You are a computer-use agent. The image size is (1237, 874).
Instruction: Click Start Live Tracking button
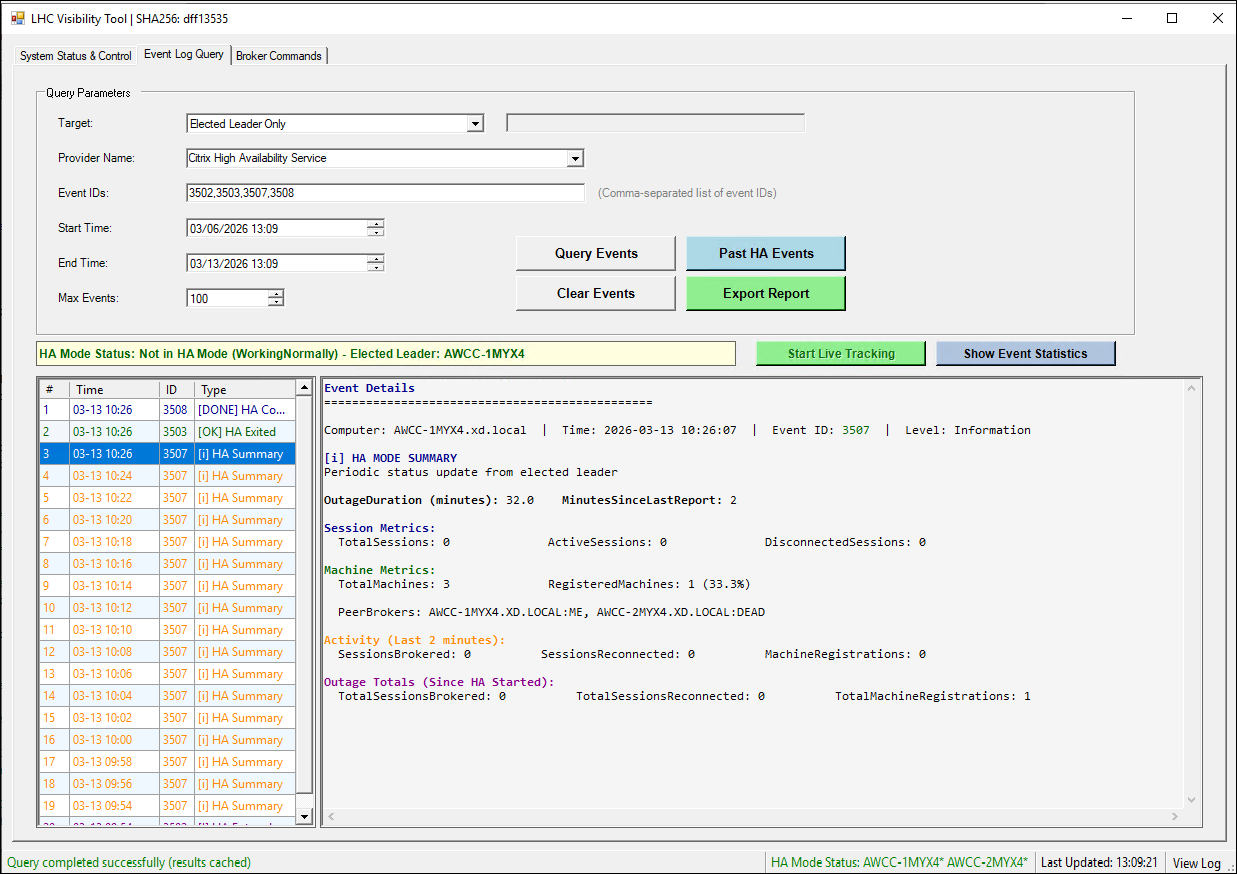coord(841,353)
